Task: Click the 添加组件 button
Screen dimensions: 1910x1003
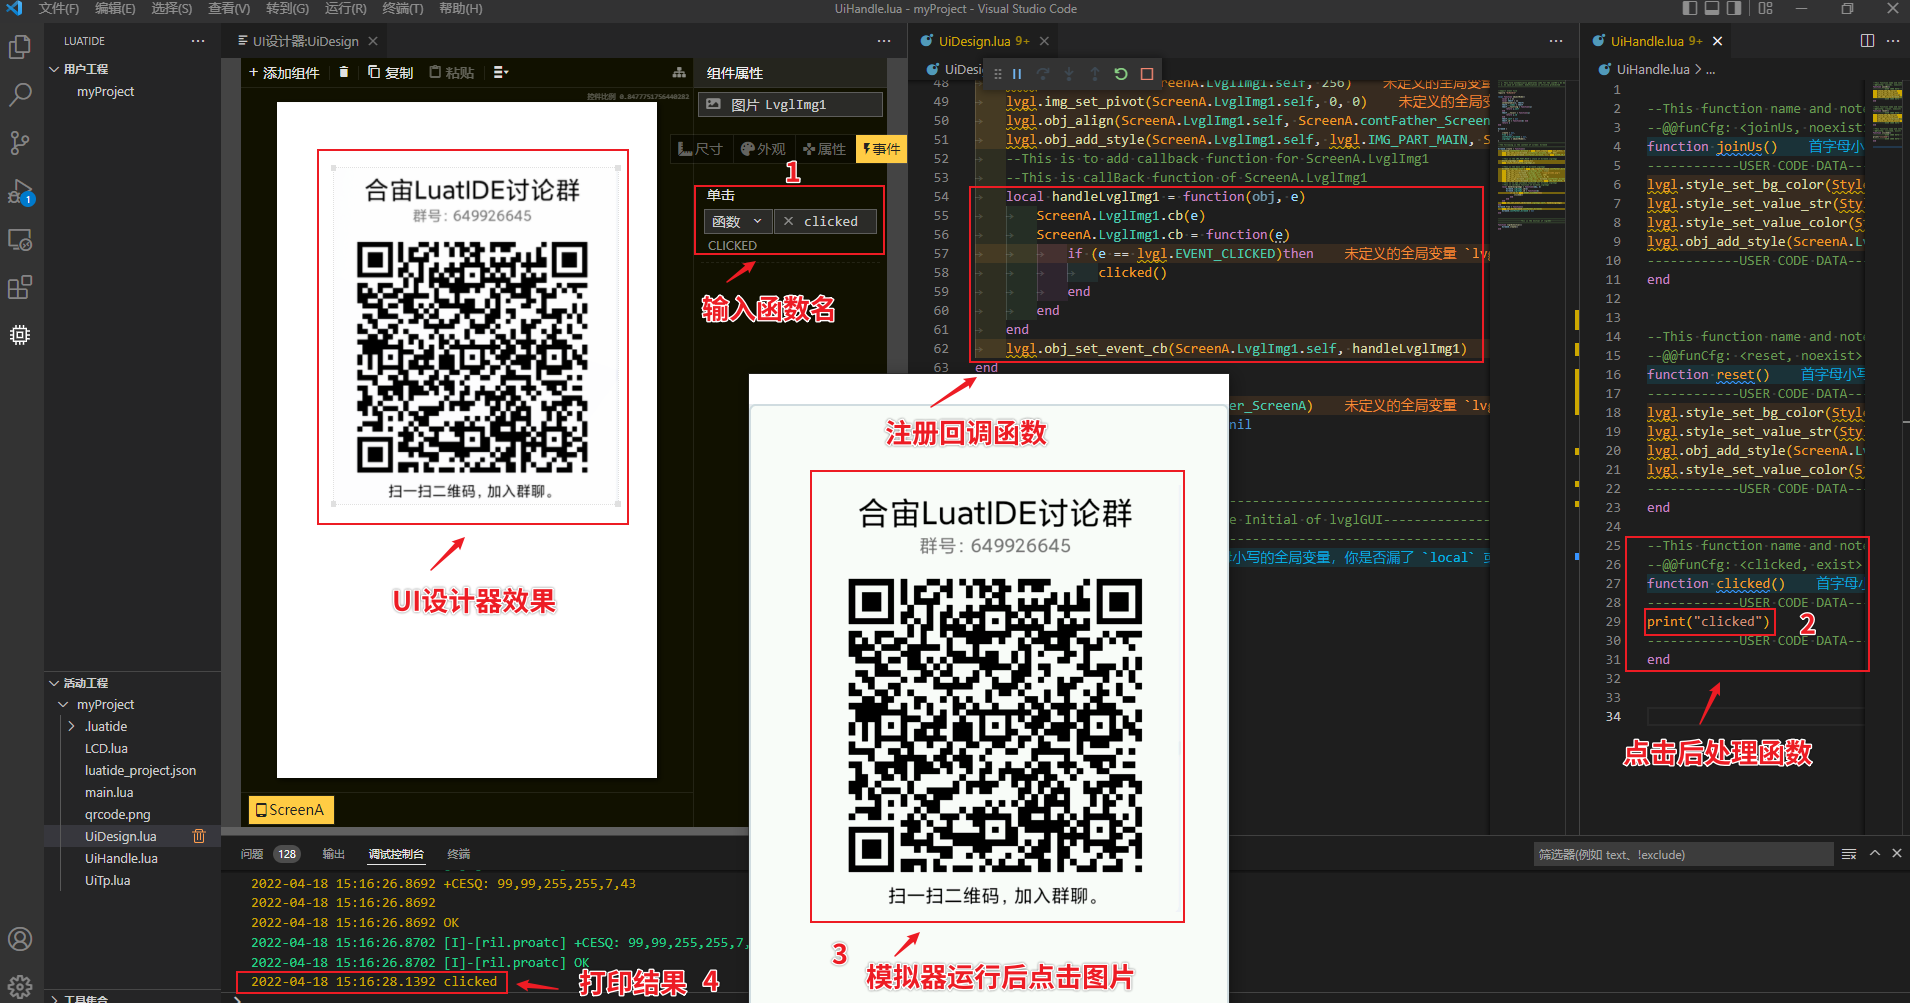Action: [x=285, y=73]
